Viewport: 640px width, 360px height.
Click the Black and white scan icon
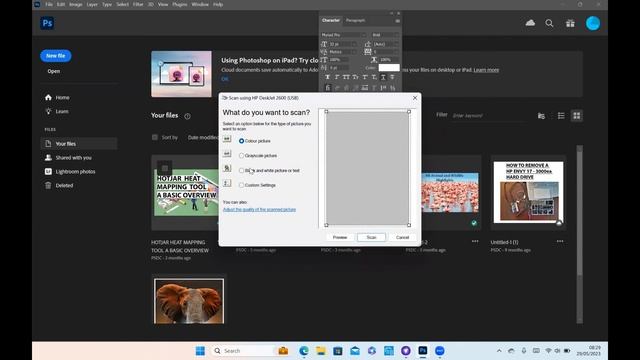point(227,168)
